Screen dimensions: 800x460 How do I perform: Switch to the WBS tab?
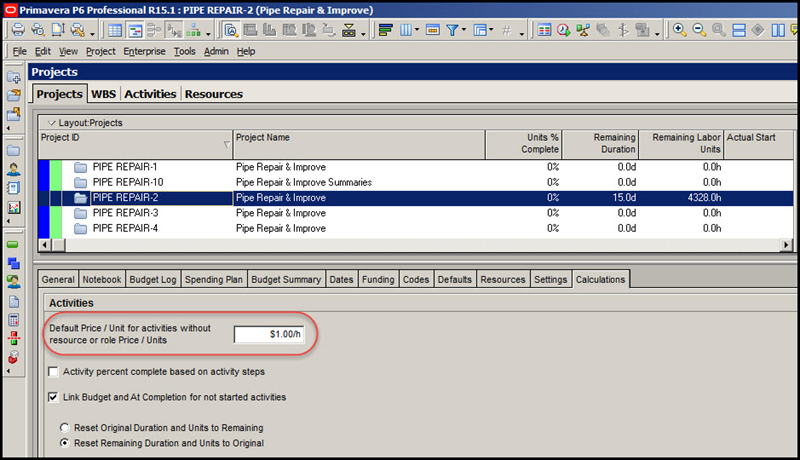click(x=104, y=94)
